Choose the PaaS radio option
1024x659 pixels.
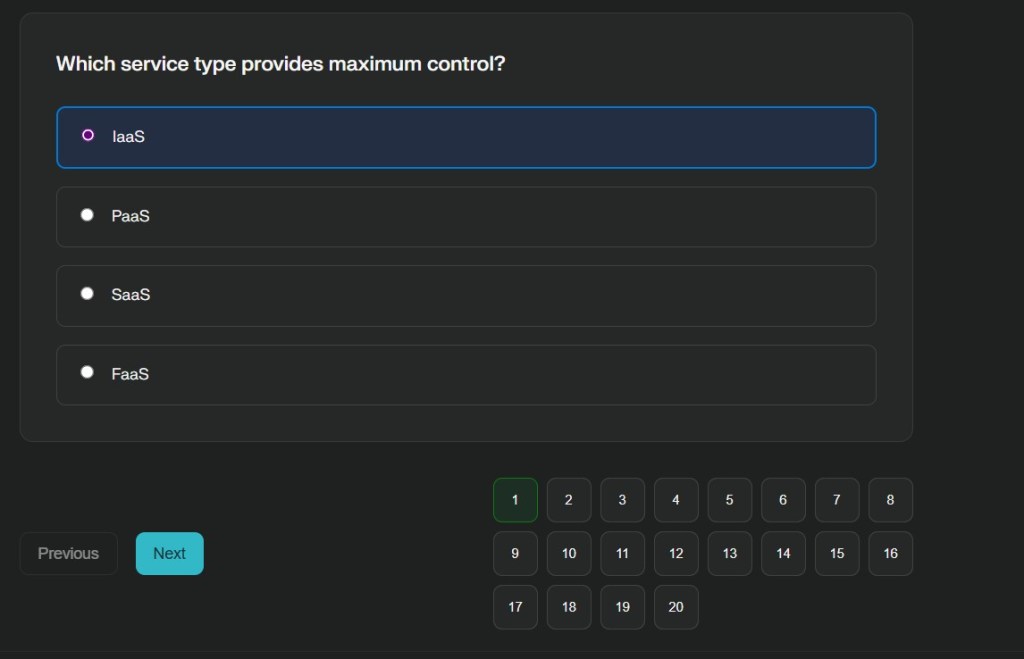87,215
